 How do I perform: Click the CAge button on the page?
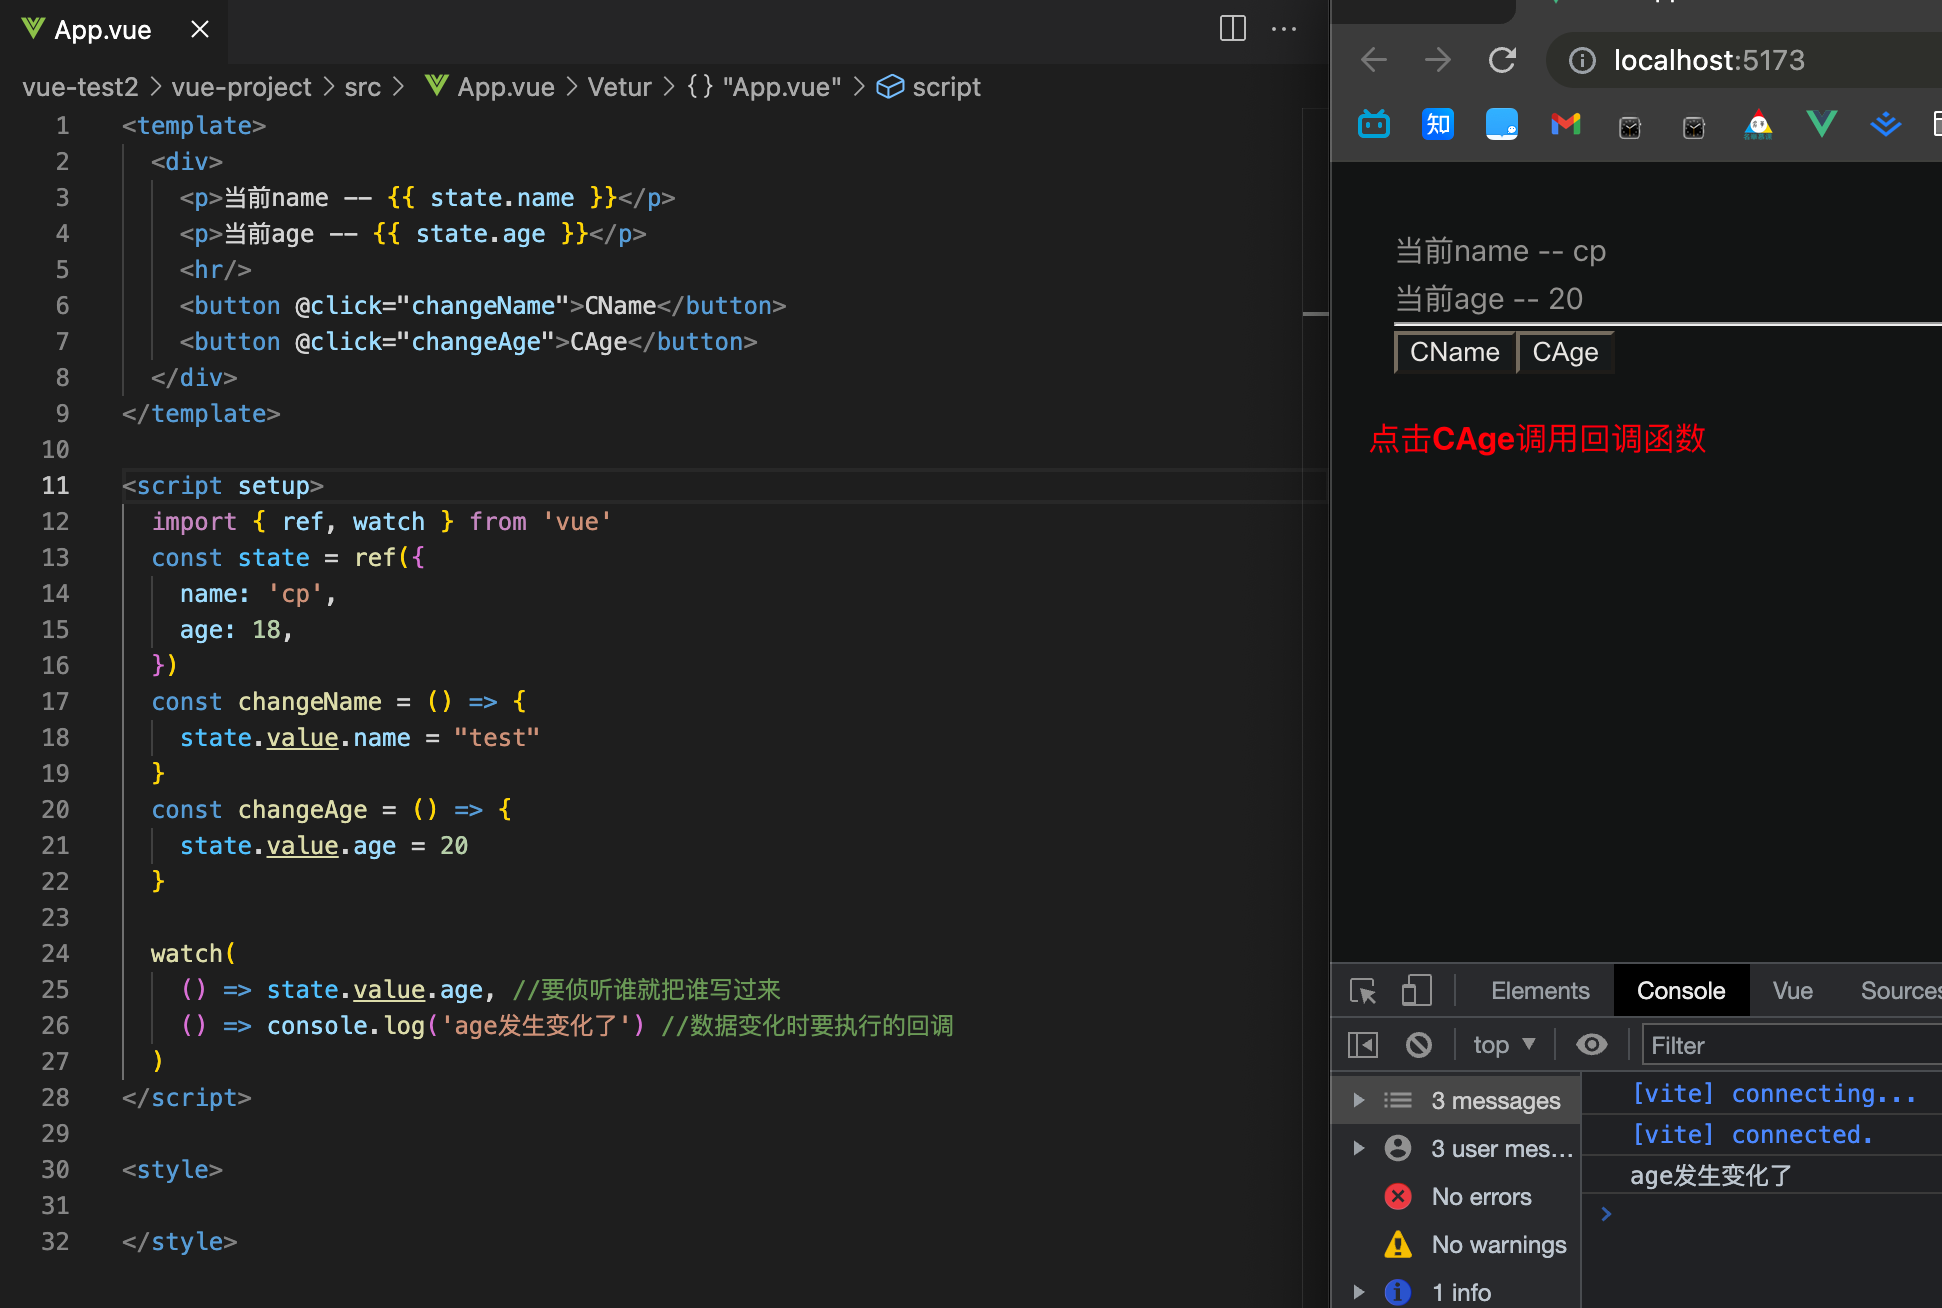coord(1565,352)
